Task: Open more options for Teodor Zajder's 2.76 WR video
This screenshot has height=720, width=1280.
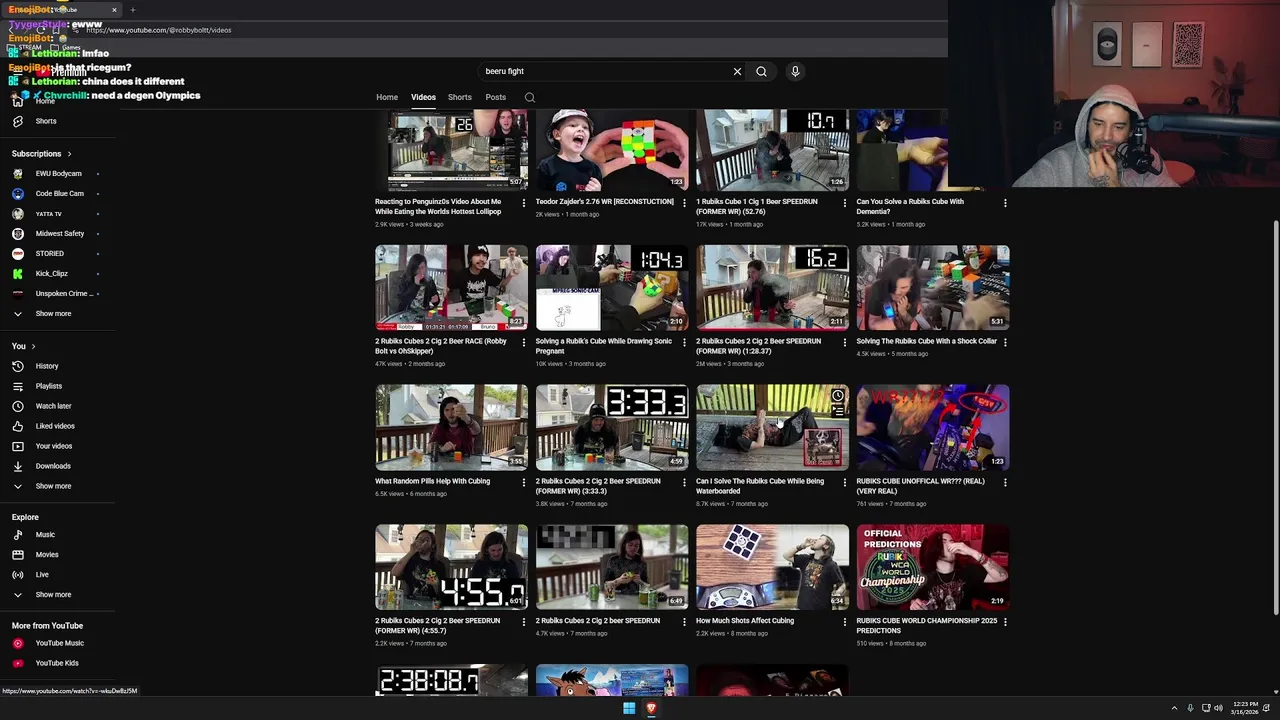Action: (684, 202)
